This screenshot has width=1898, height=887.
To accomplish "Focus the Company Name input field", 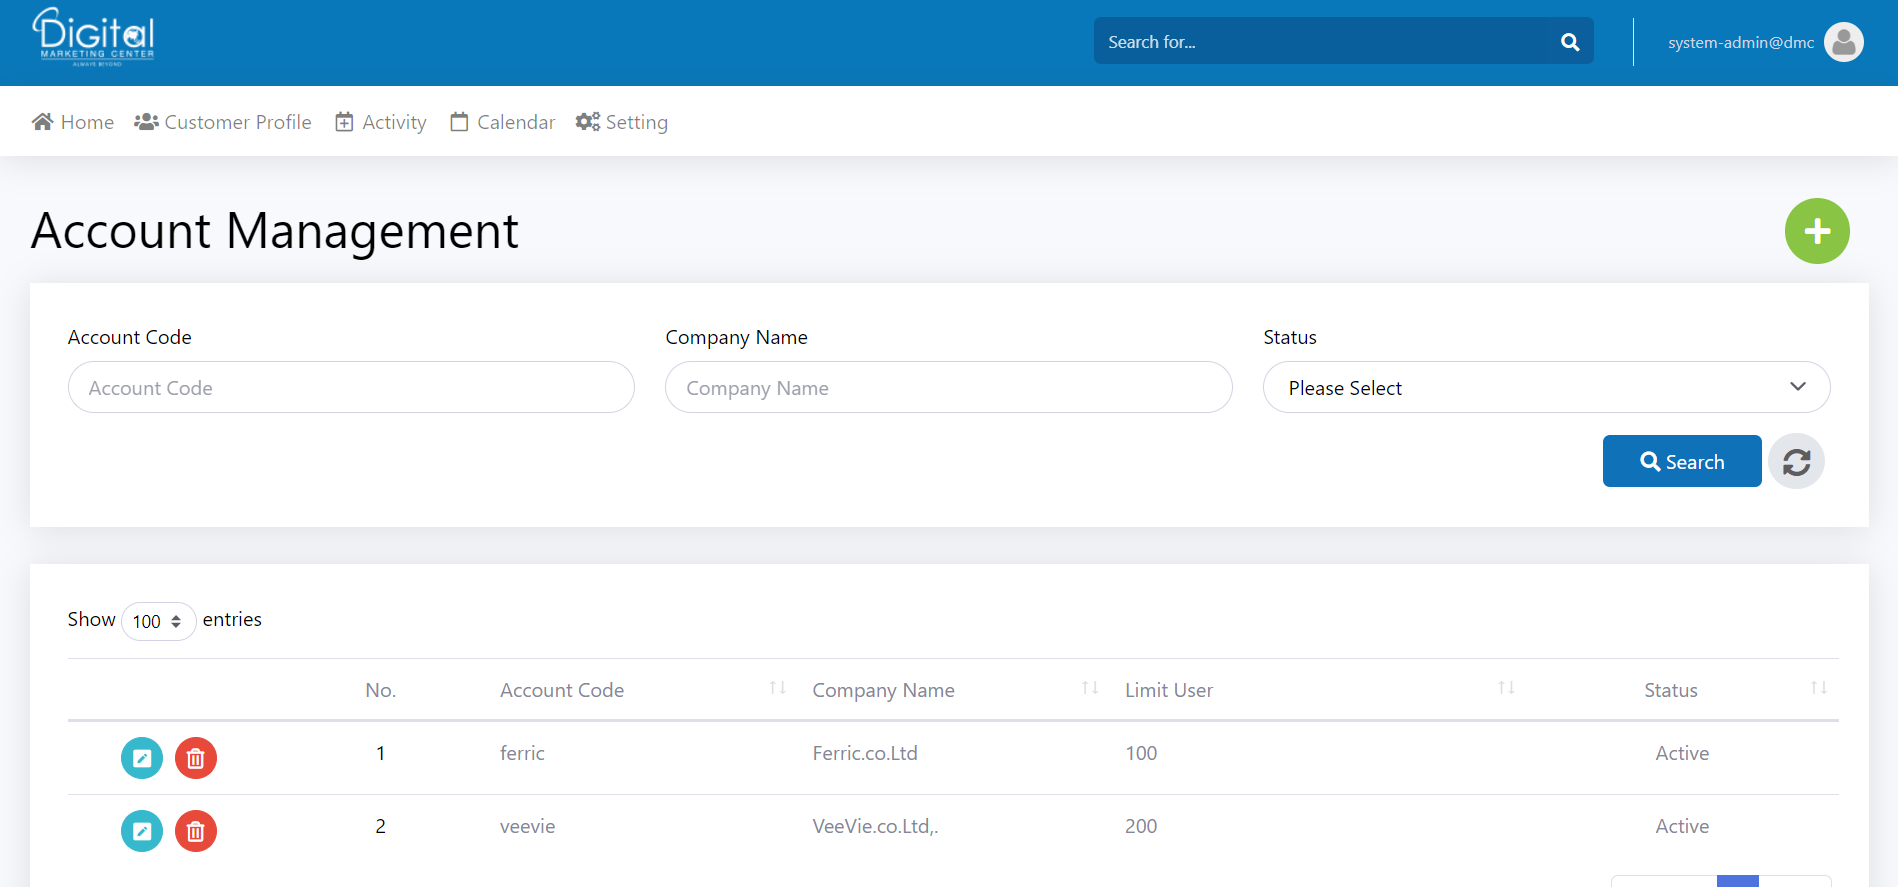I will 948,388.
